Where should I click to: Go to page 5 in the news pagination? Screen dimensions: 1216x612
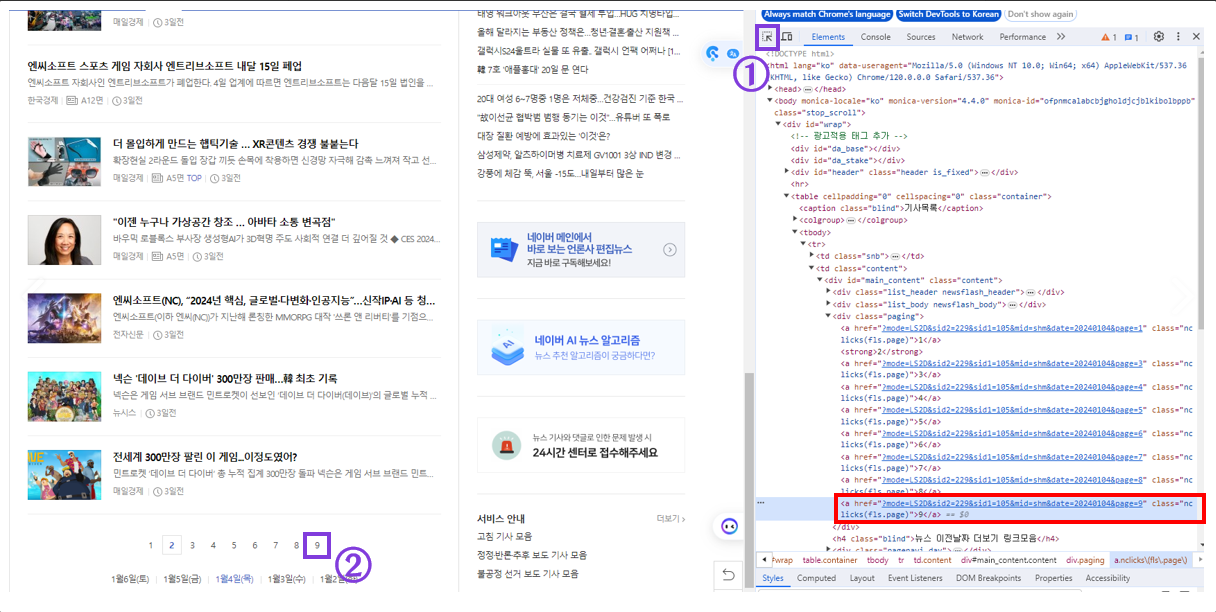pos(234,545)
